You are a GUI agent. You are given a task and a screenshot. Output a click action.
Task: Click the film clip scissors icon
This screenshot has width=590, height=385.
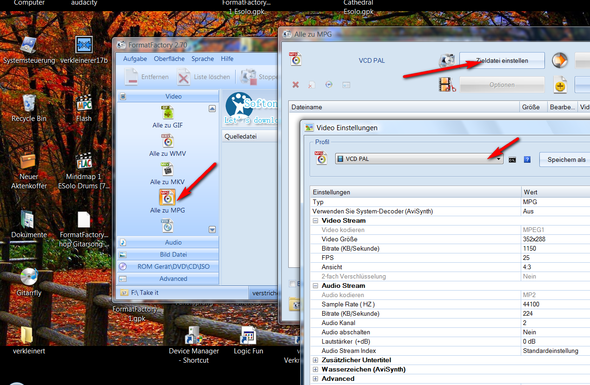point(447,85)
